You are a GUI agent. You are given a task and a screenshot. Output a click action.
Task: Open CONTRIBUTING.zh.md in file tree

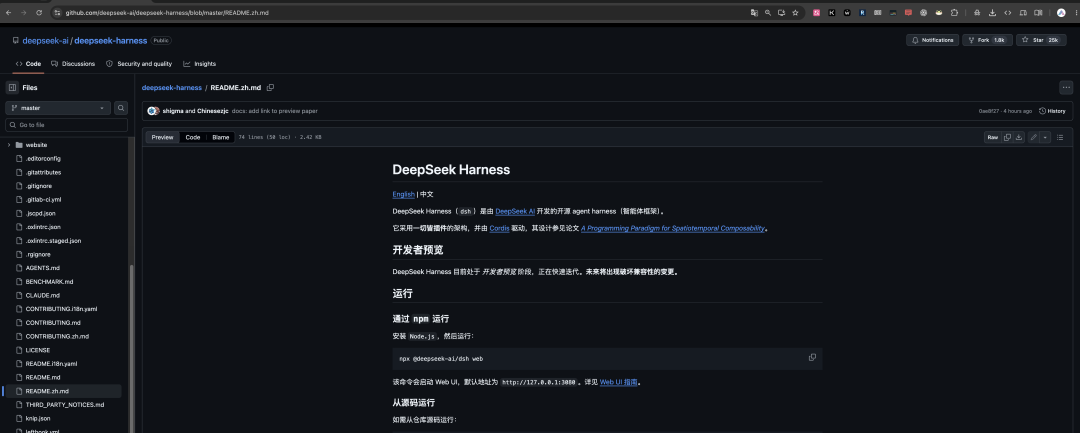coord(57,336)
